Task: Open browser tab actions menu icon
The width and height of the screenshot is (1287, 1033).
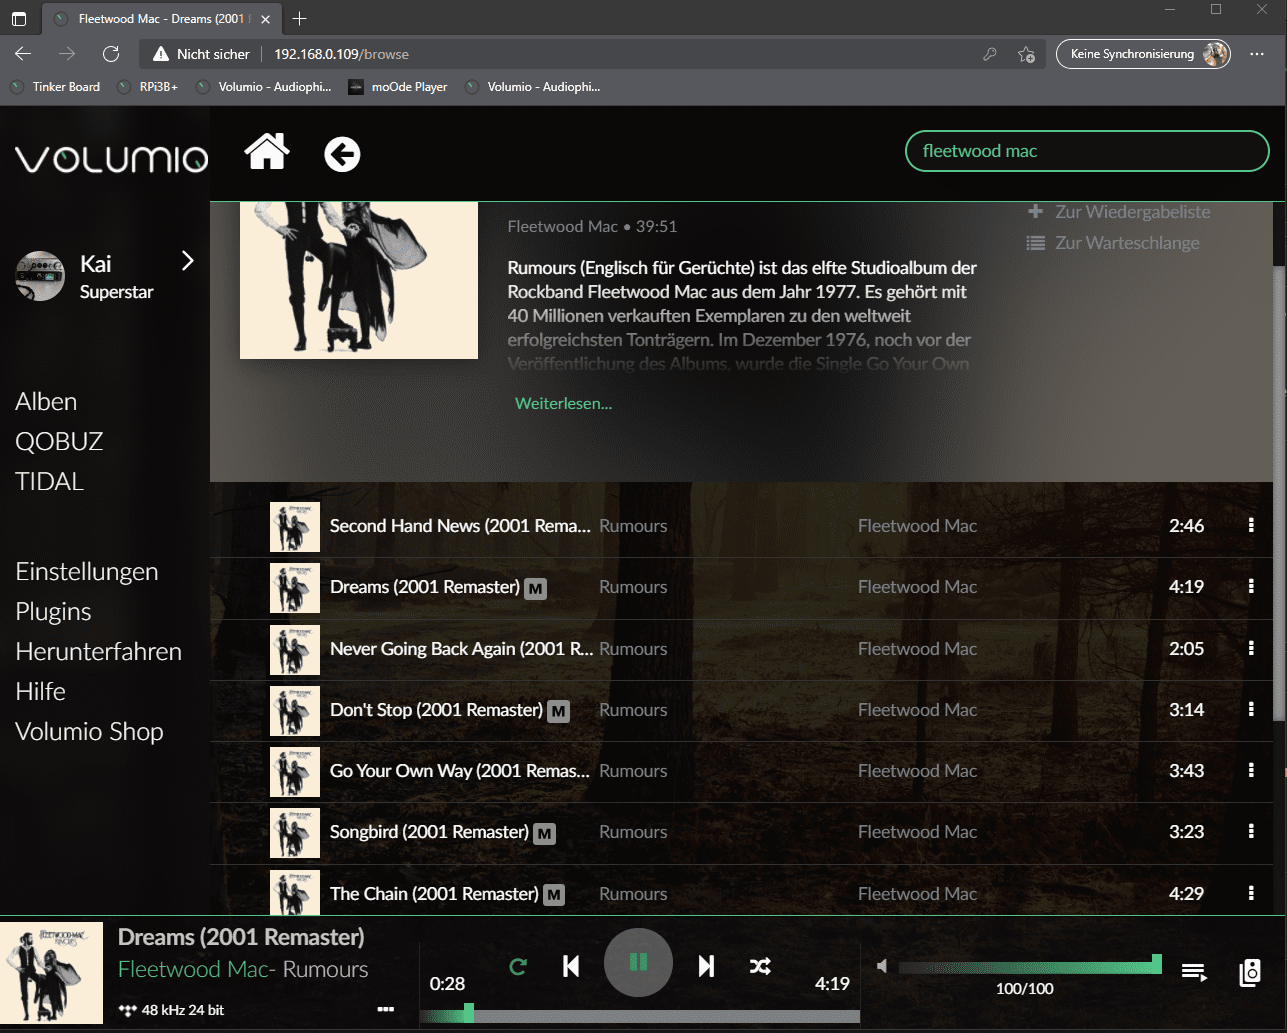Action: point(19,19)
